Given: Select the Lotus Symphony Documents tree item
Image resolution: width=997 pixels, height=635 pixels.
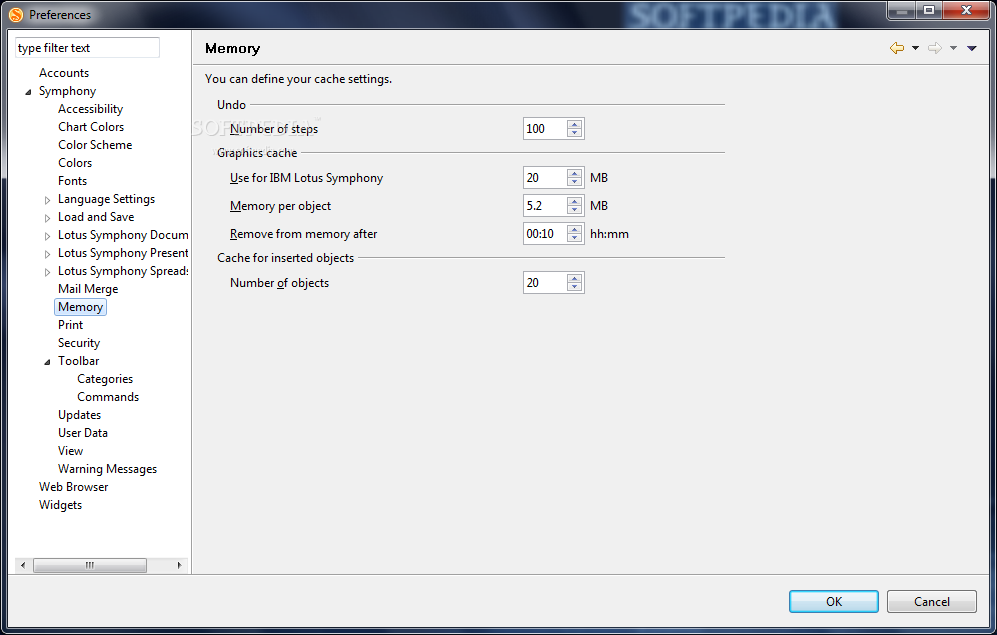Looking at the screenshot, I should coord(123,235).
